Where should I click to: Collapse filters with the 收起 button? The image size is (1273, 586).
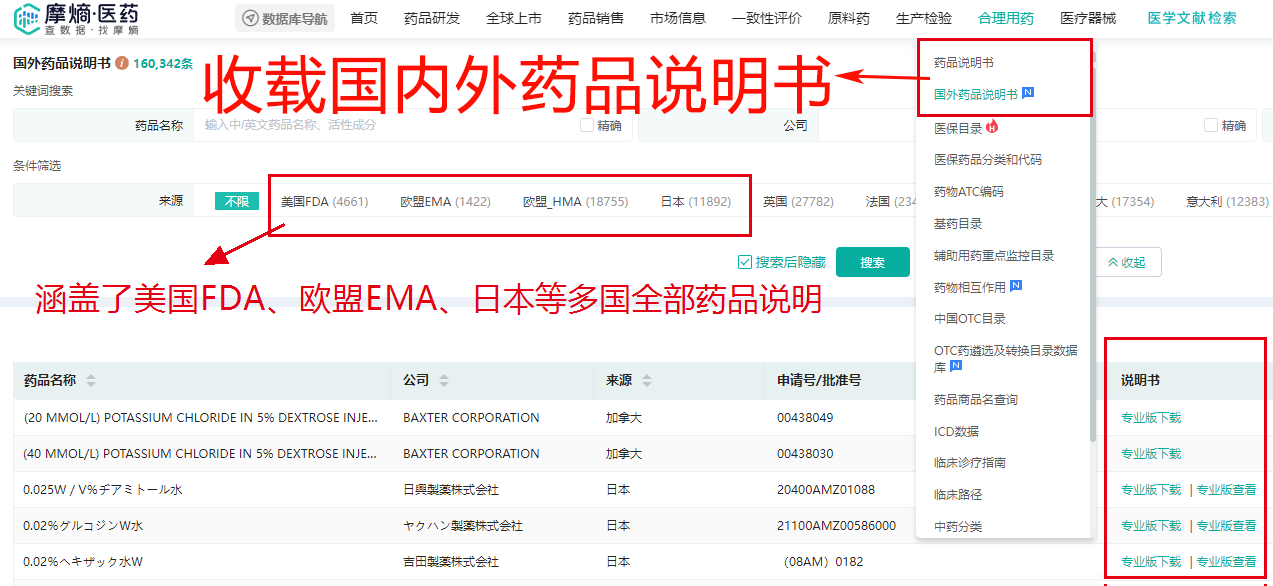pyautogui.click(x=1127, y=262)
